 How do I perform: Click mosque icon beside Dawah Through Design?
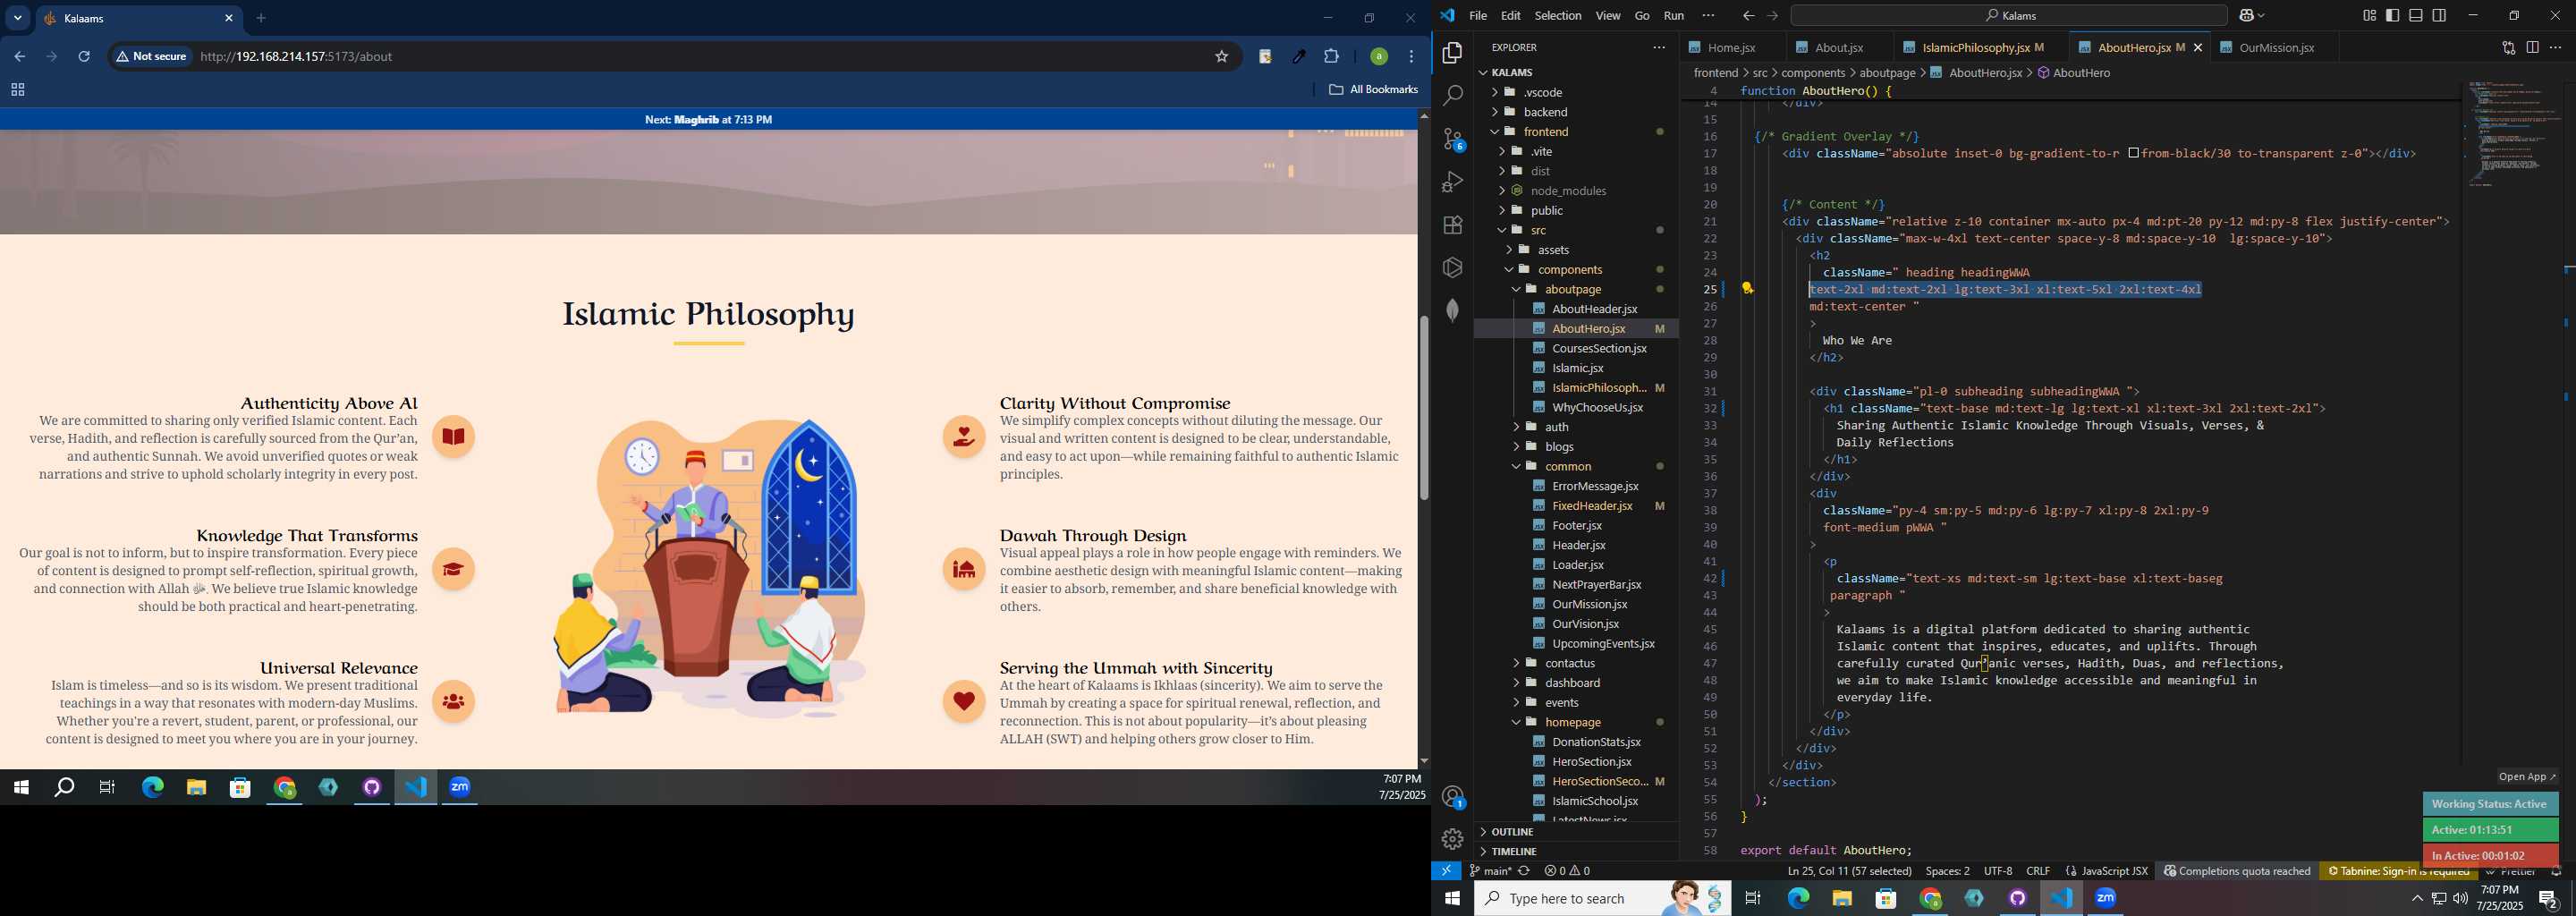pos(964,569)
